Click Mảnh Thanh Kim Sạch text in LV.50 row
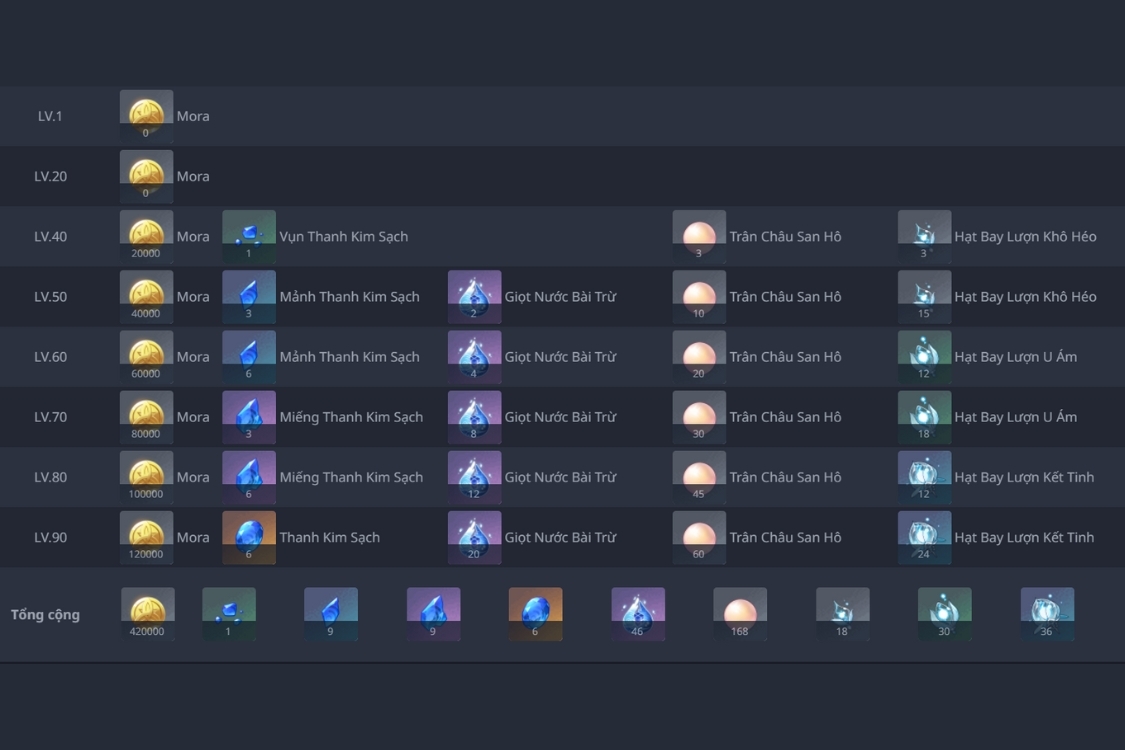The height and width of the screenshot is (750, 1125). pos(349,297)
